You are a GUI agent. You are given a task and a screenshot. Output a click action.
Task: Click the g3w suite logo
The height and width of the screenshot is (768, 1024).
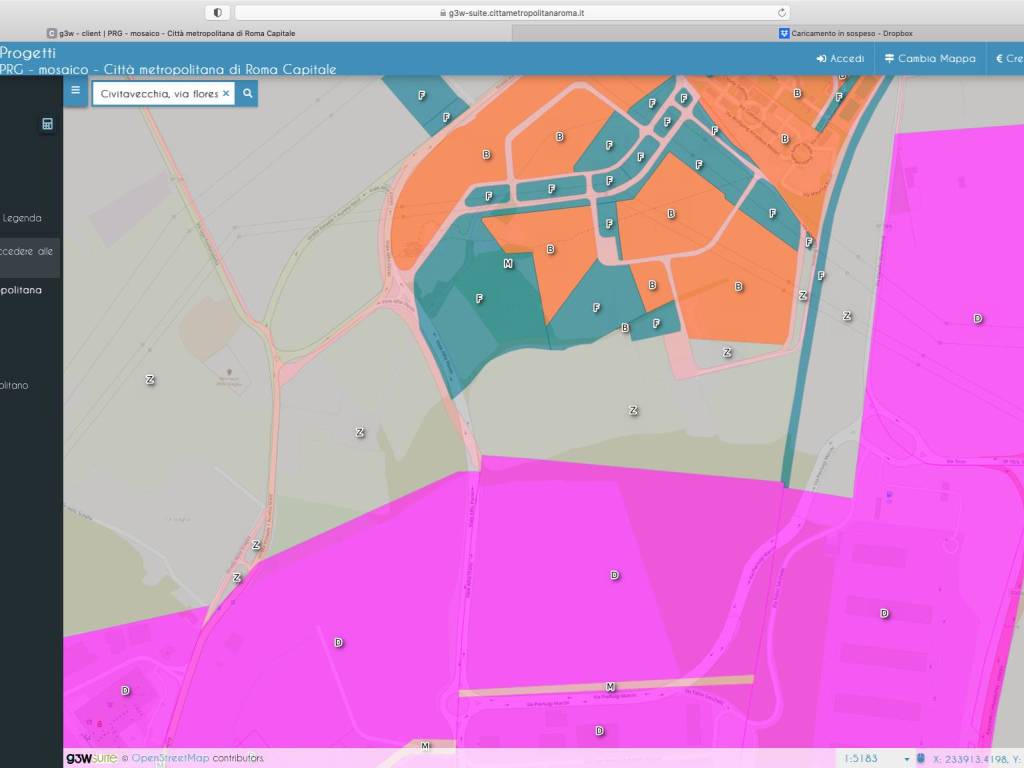[x=92, y=758]
